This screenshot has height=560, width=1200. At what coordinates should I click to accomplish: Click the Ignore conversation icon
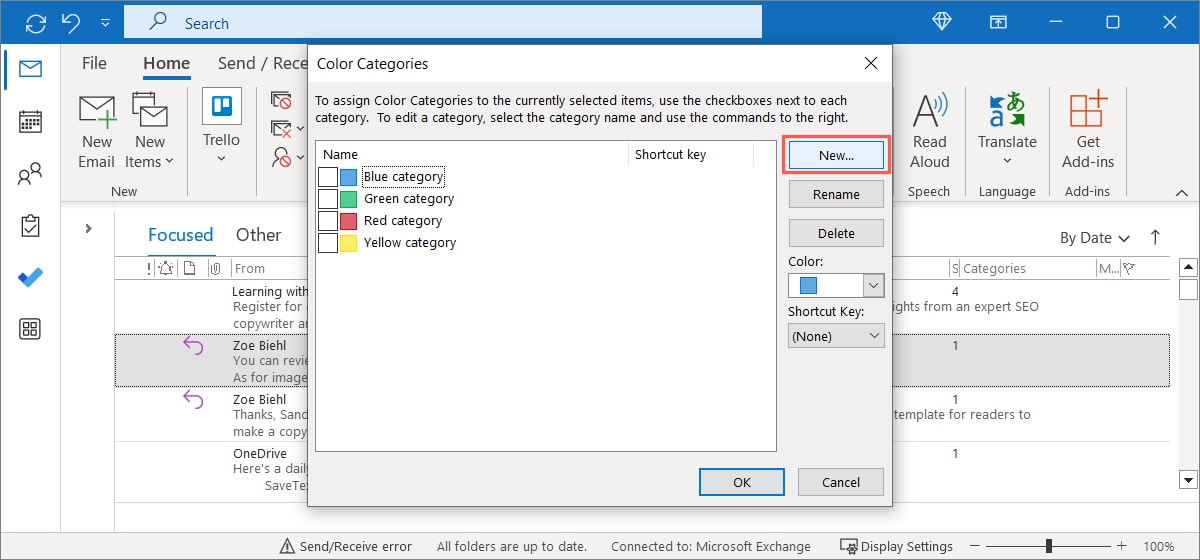(x=281, y=101)
